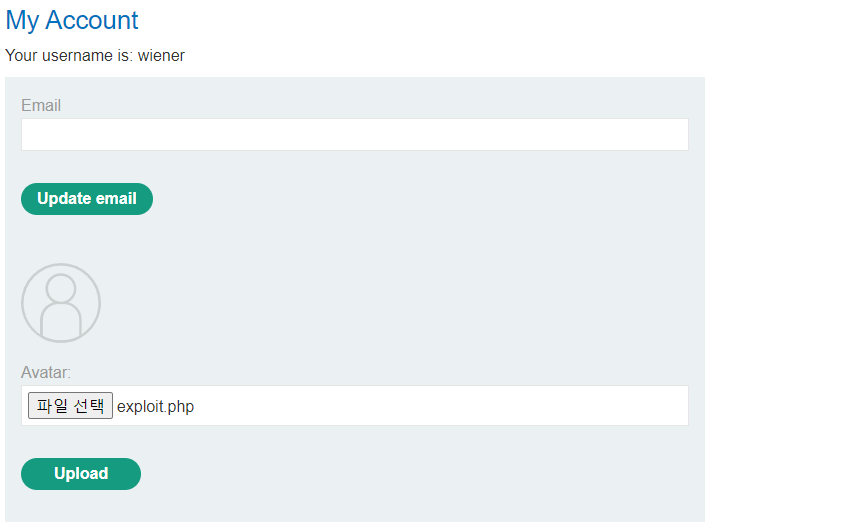The width and height of the screenshot is (843, 529).
Task: Focus the empty Email input box
Action: 354,134
